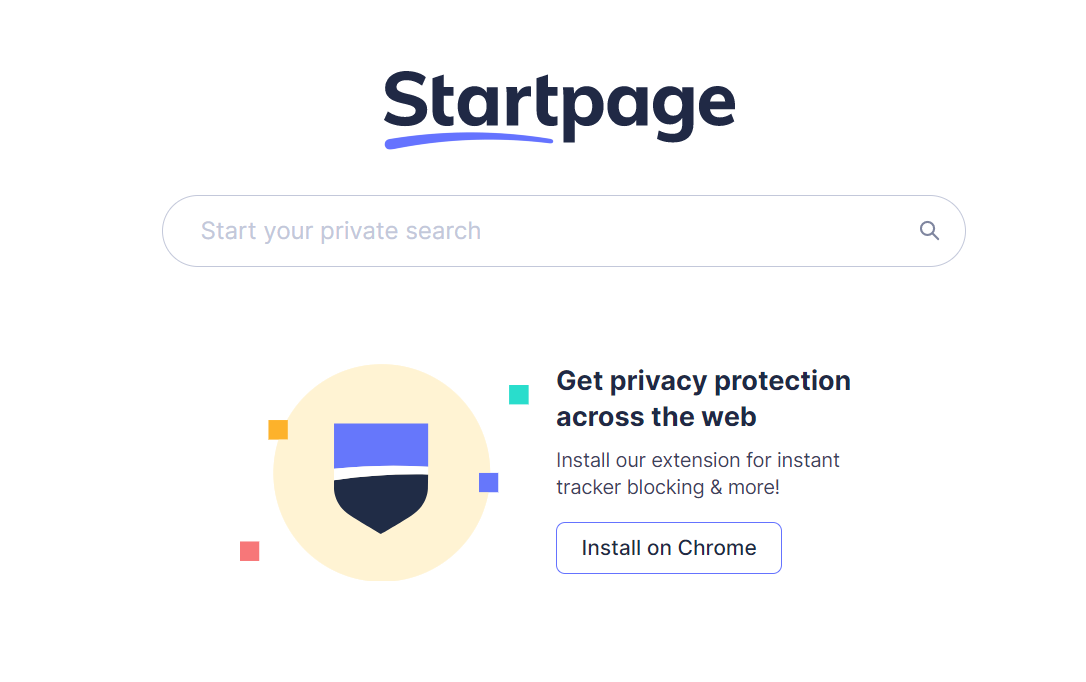The height and width of the screenshot is (682, 1086).
Task: Click the blue top half of shield
Action: click(381, 444)
